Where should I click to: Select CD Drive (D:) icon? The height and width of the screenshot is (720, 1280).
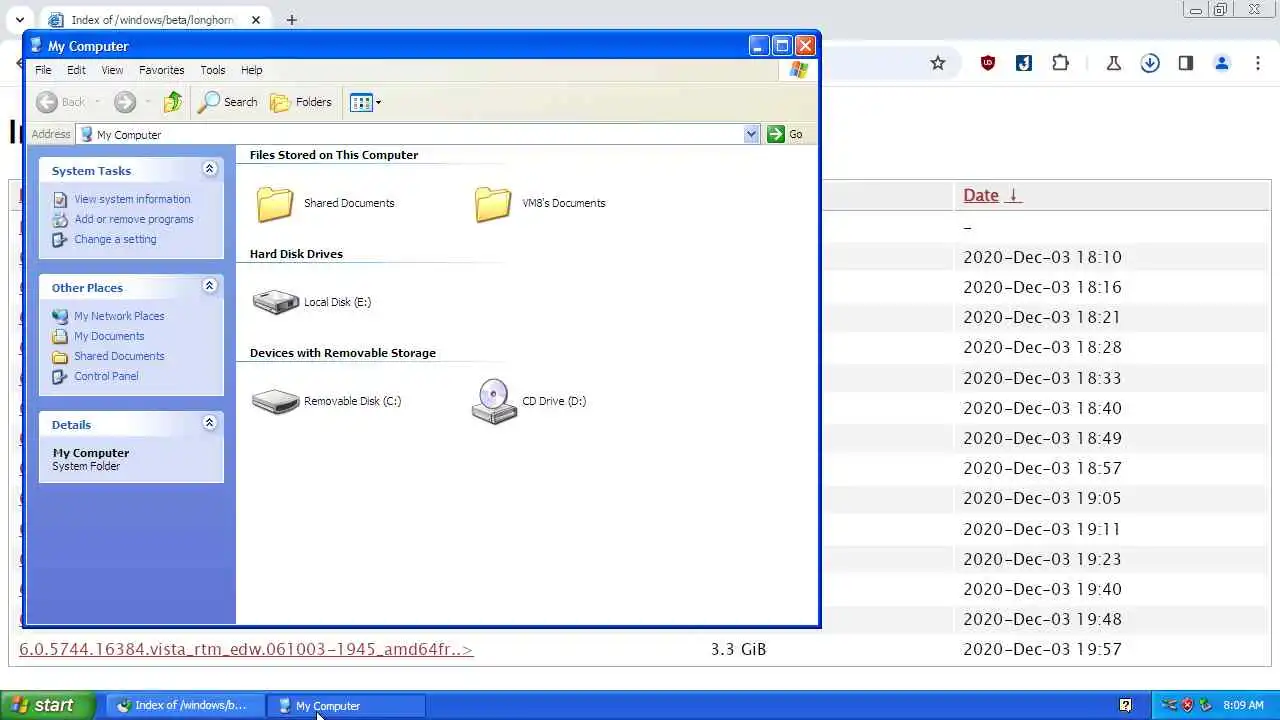point(494,401)
